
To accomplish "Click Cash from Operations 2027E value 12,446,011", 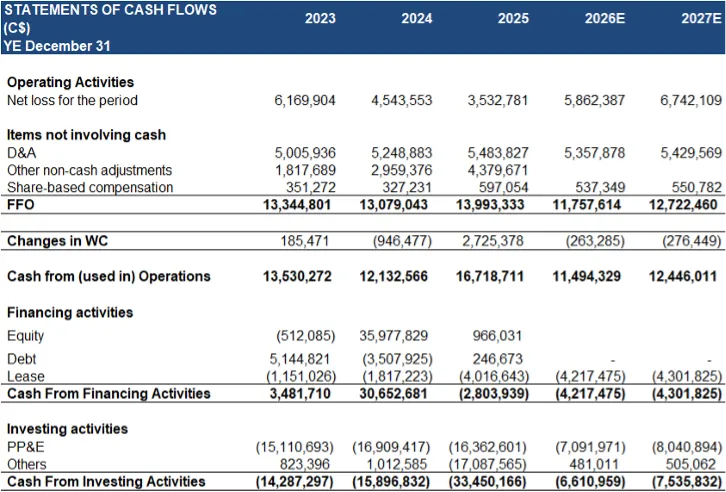I will click(x=683, y=276).
